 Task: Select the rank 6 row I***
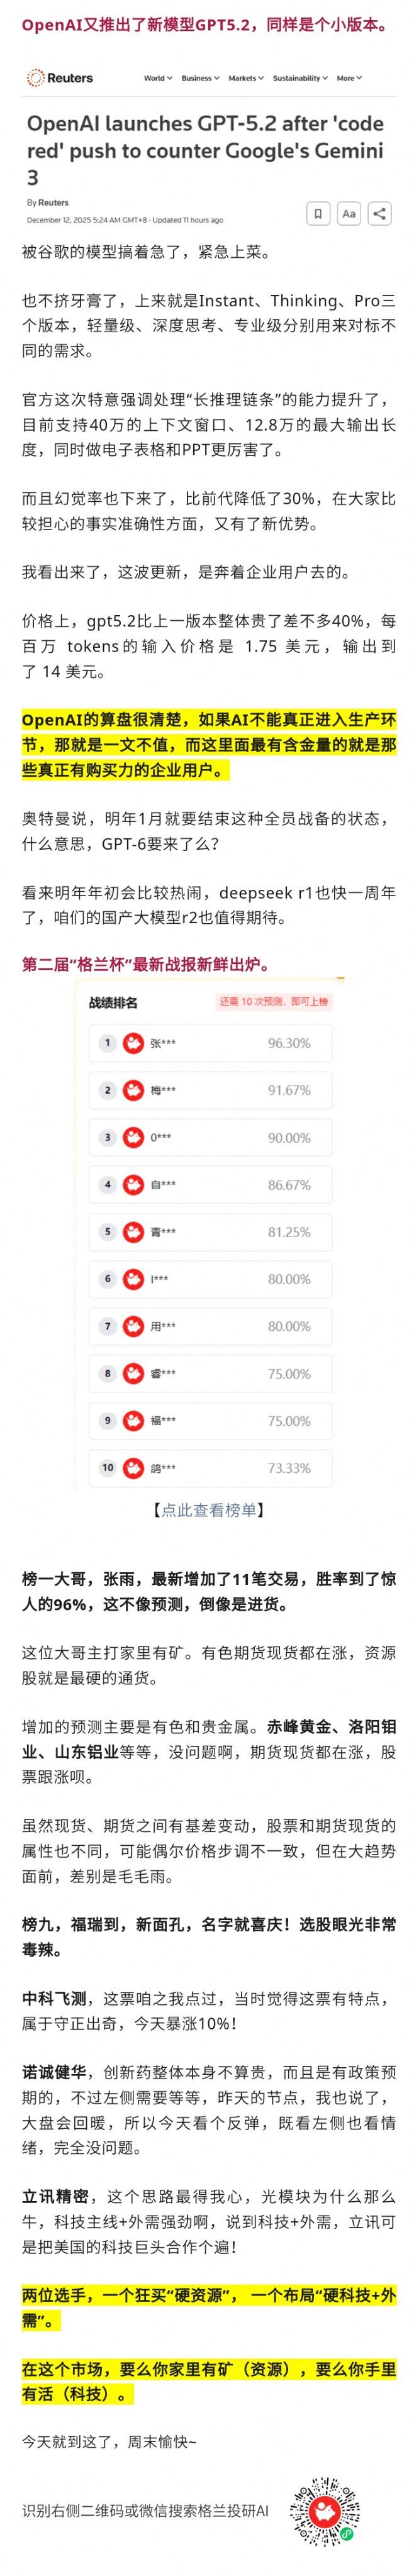point(210,1279)
